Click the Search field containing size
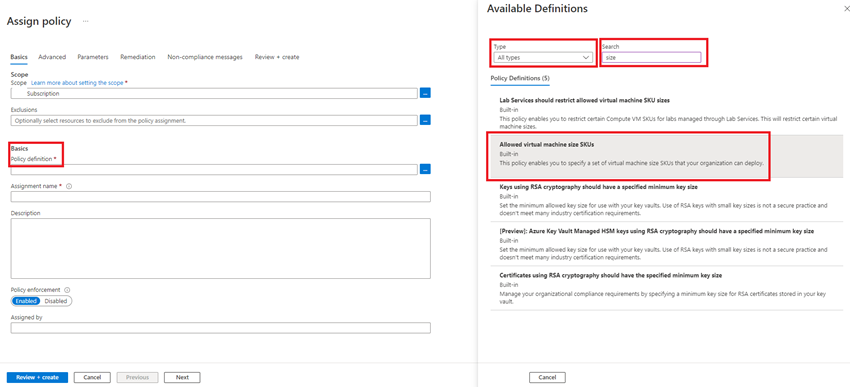Image resolution: width=850 pixels, height=387 pixels. tap(651, 57)
